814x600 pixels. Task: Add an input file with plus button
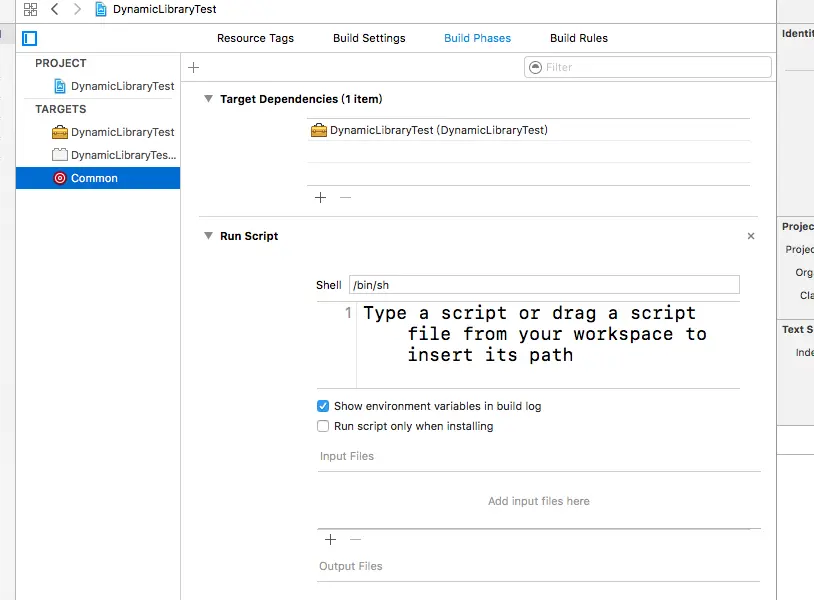[330, 540]
